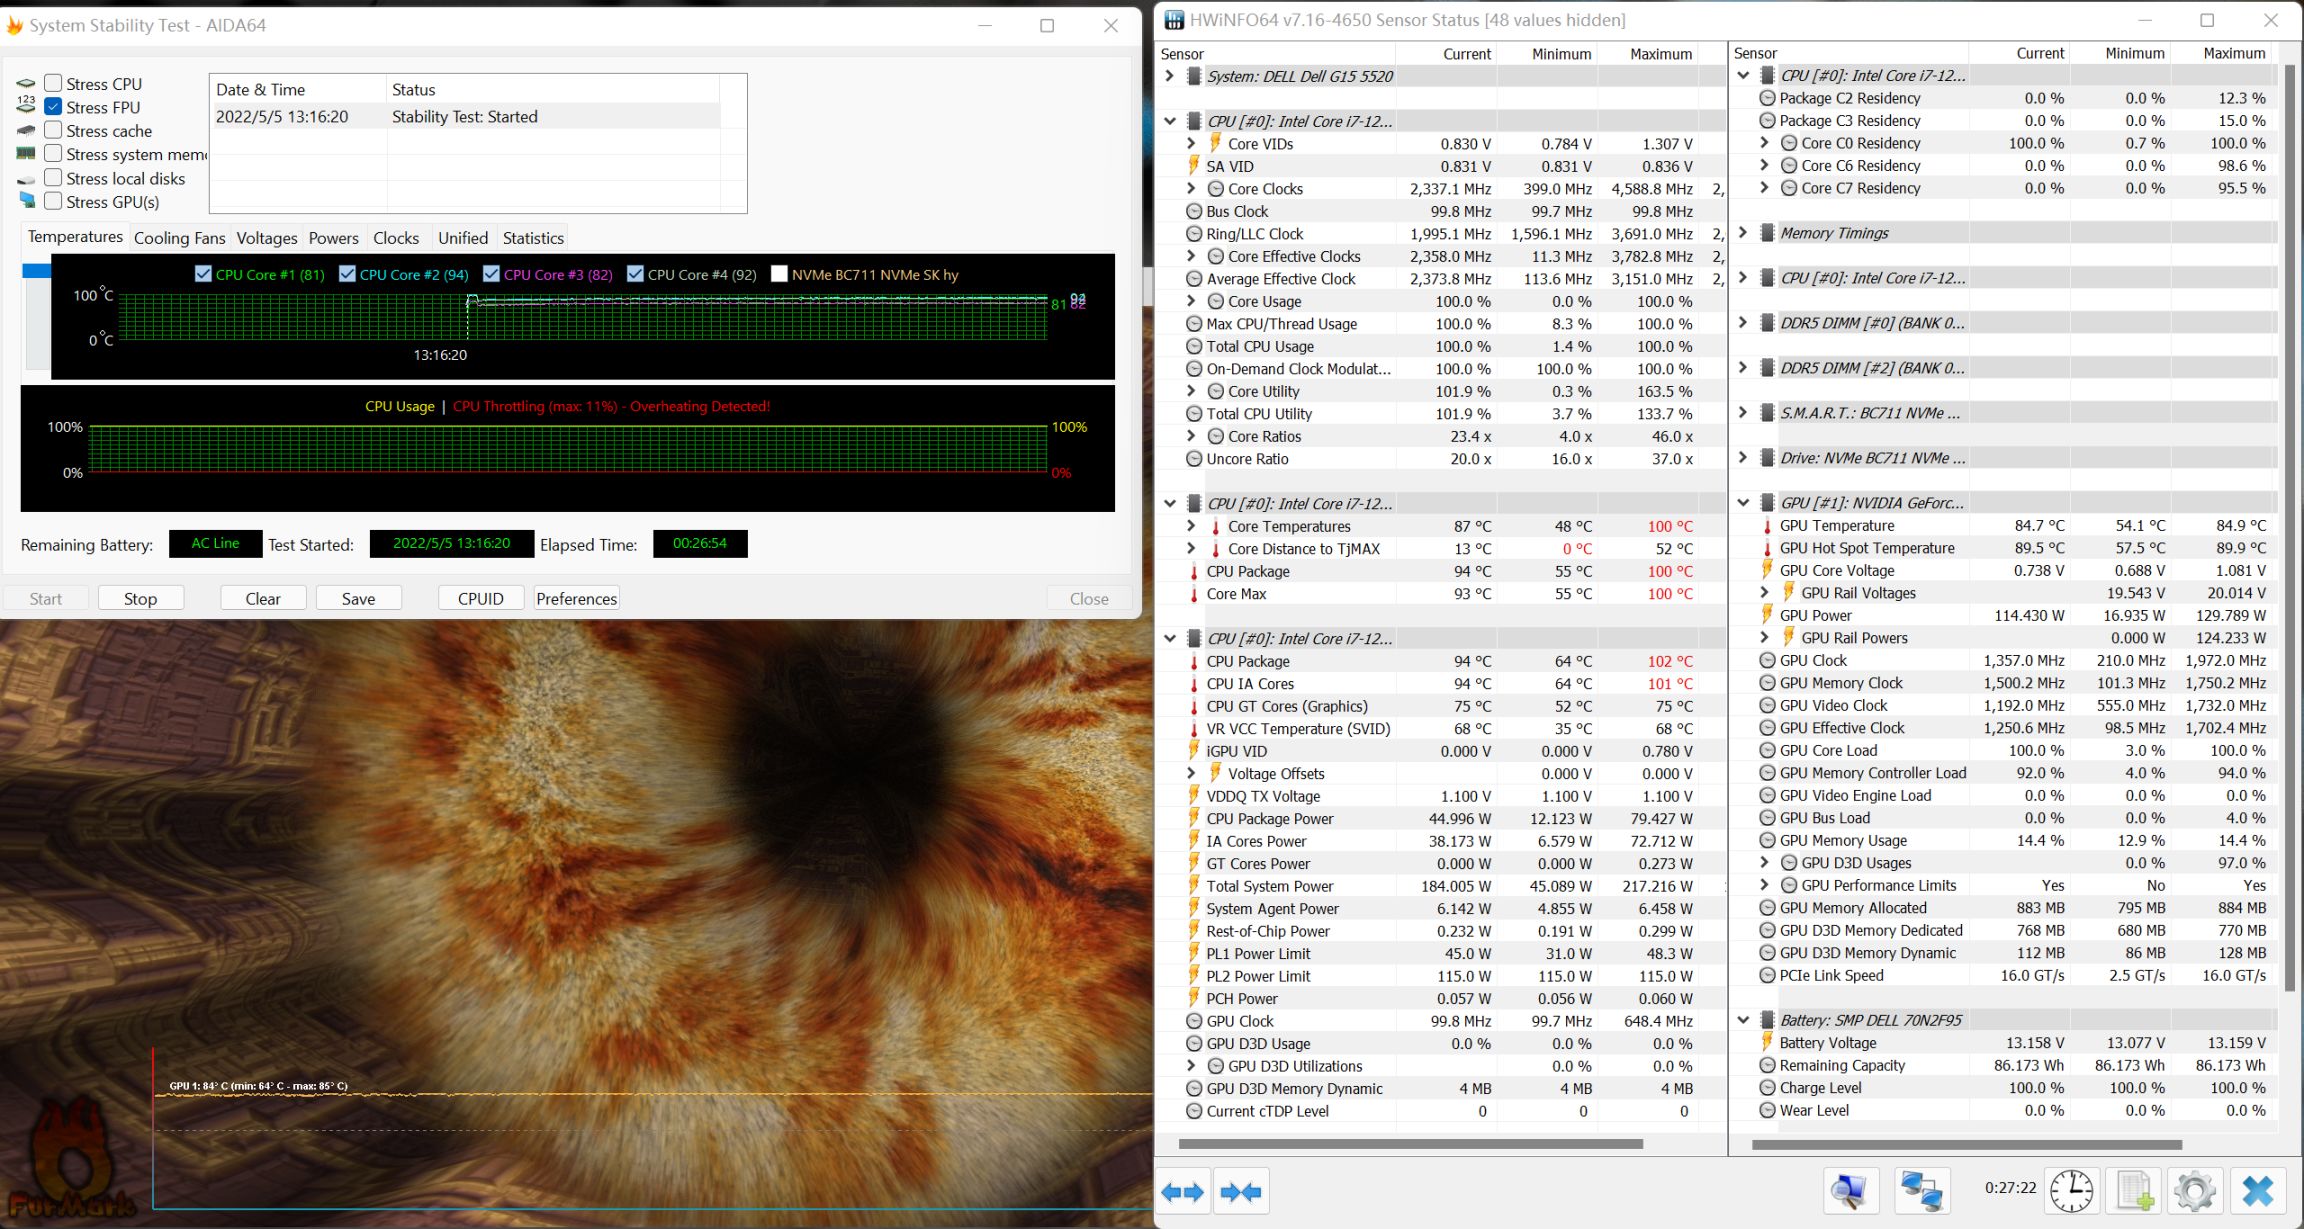Click the CPUID button
Viewport: 2304px width, 1229px height.
tap(480, 598)
